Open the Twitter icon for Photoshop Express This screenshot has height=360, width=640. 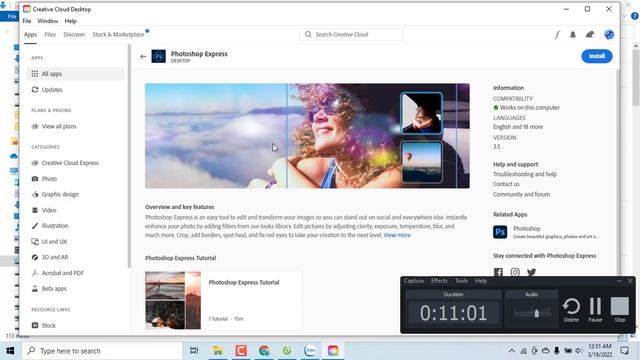[x=531, y=272]
